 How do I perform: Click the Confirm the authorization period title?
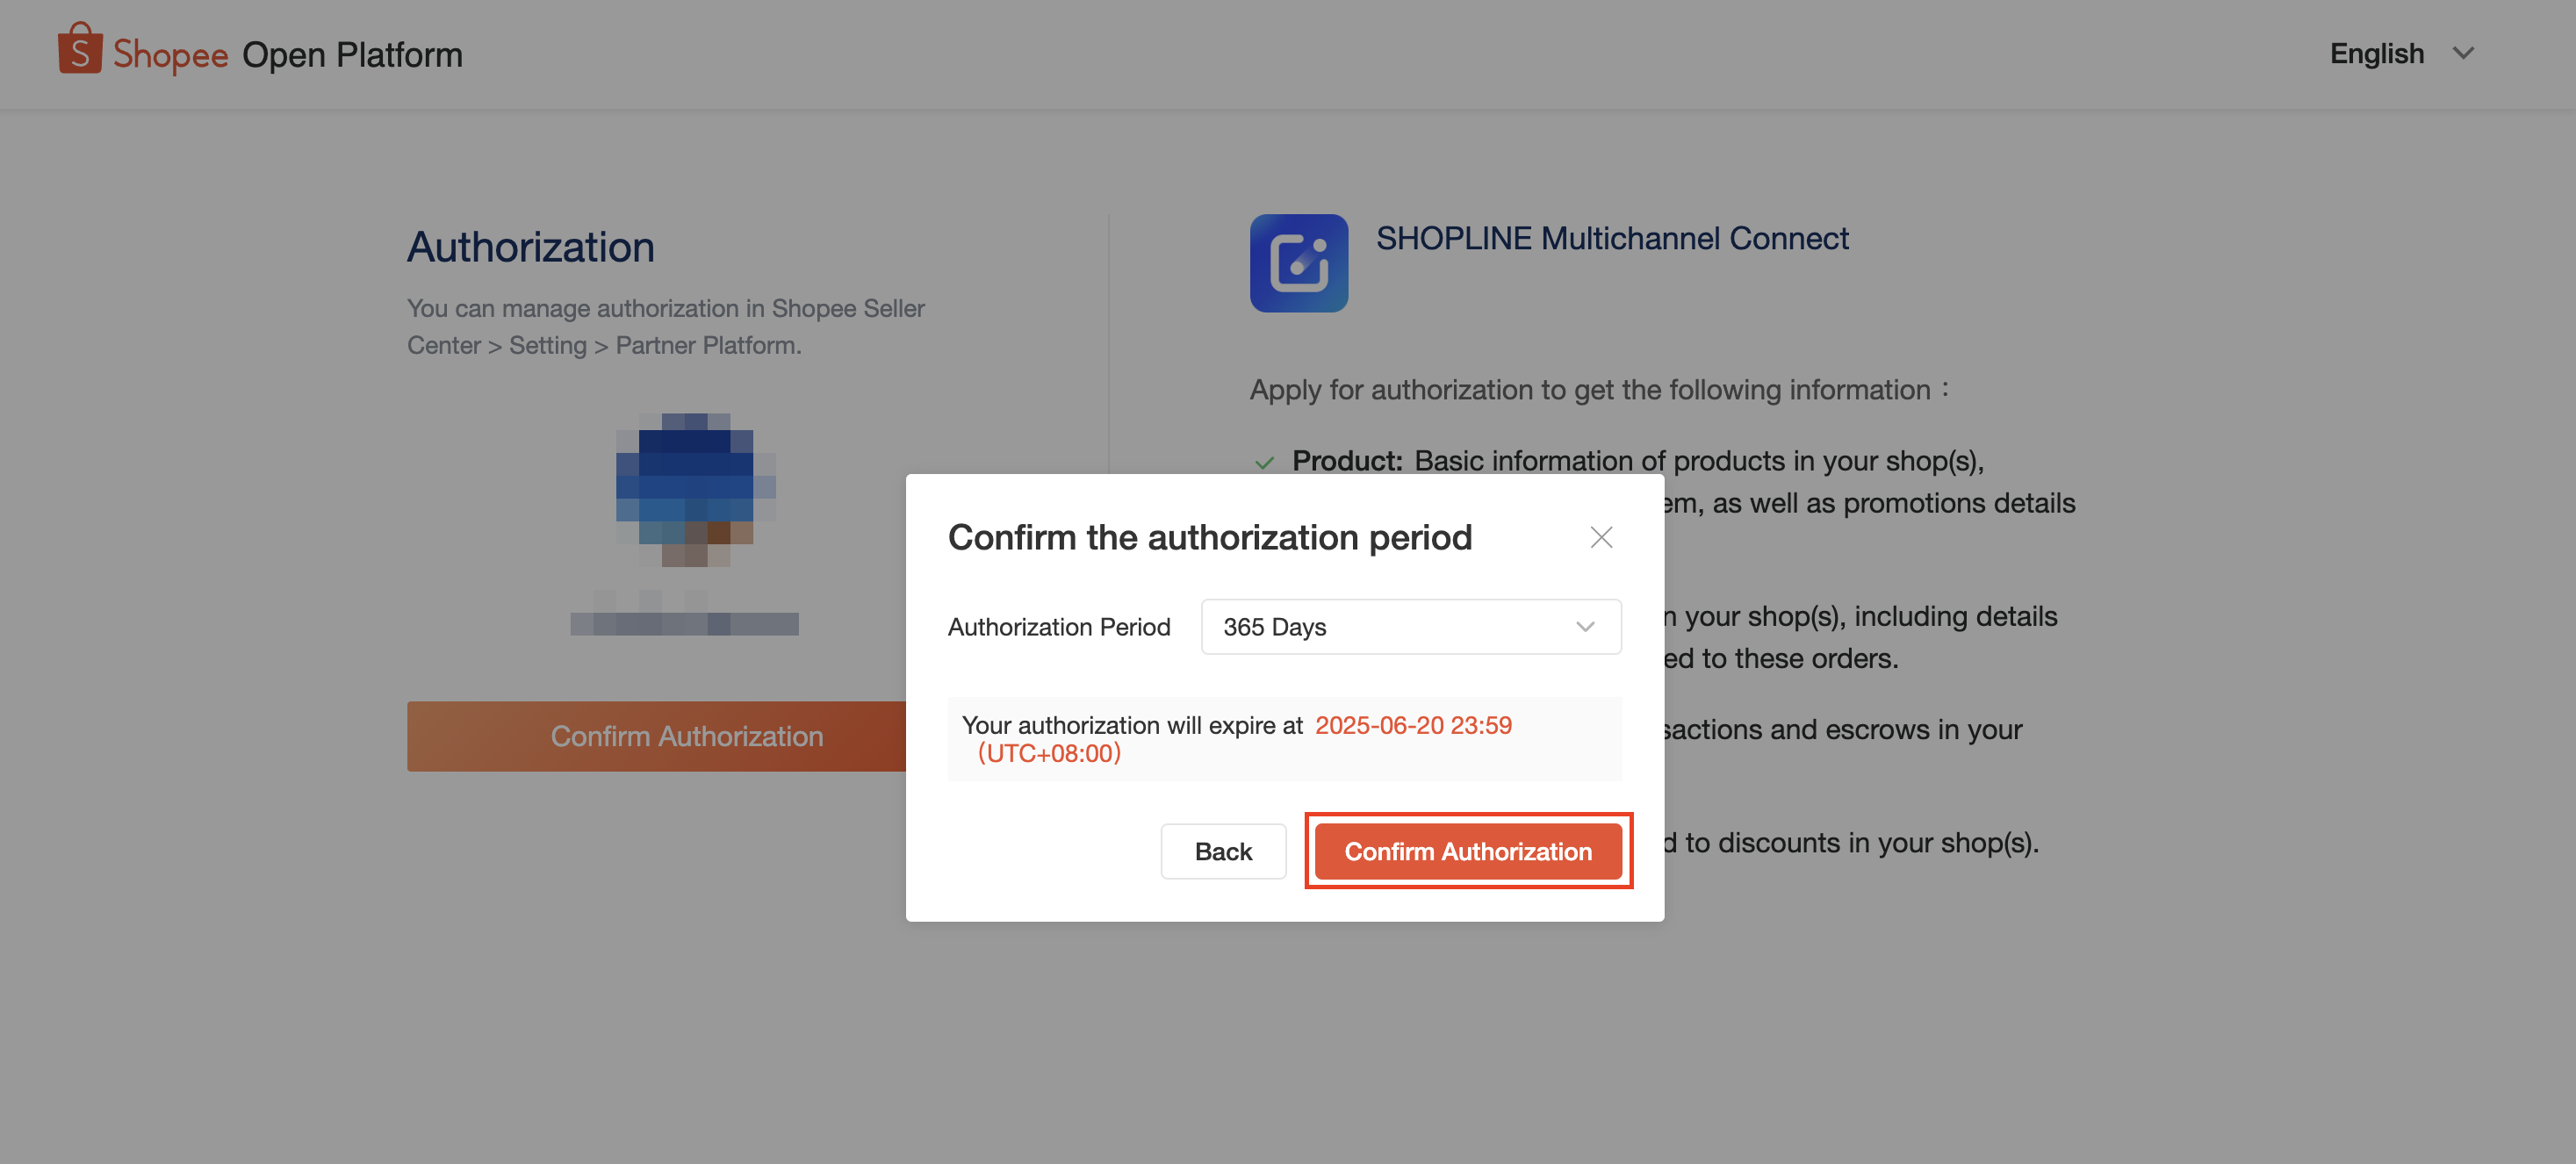pyautogui.click(x=1209, y=537)
